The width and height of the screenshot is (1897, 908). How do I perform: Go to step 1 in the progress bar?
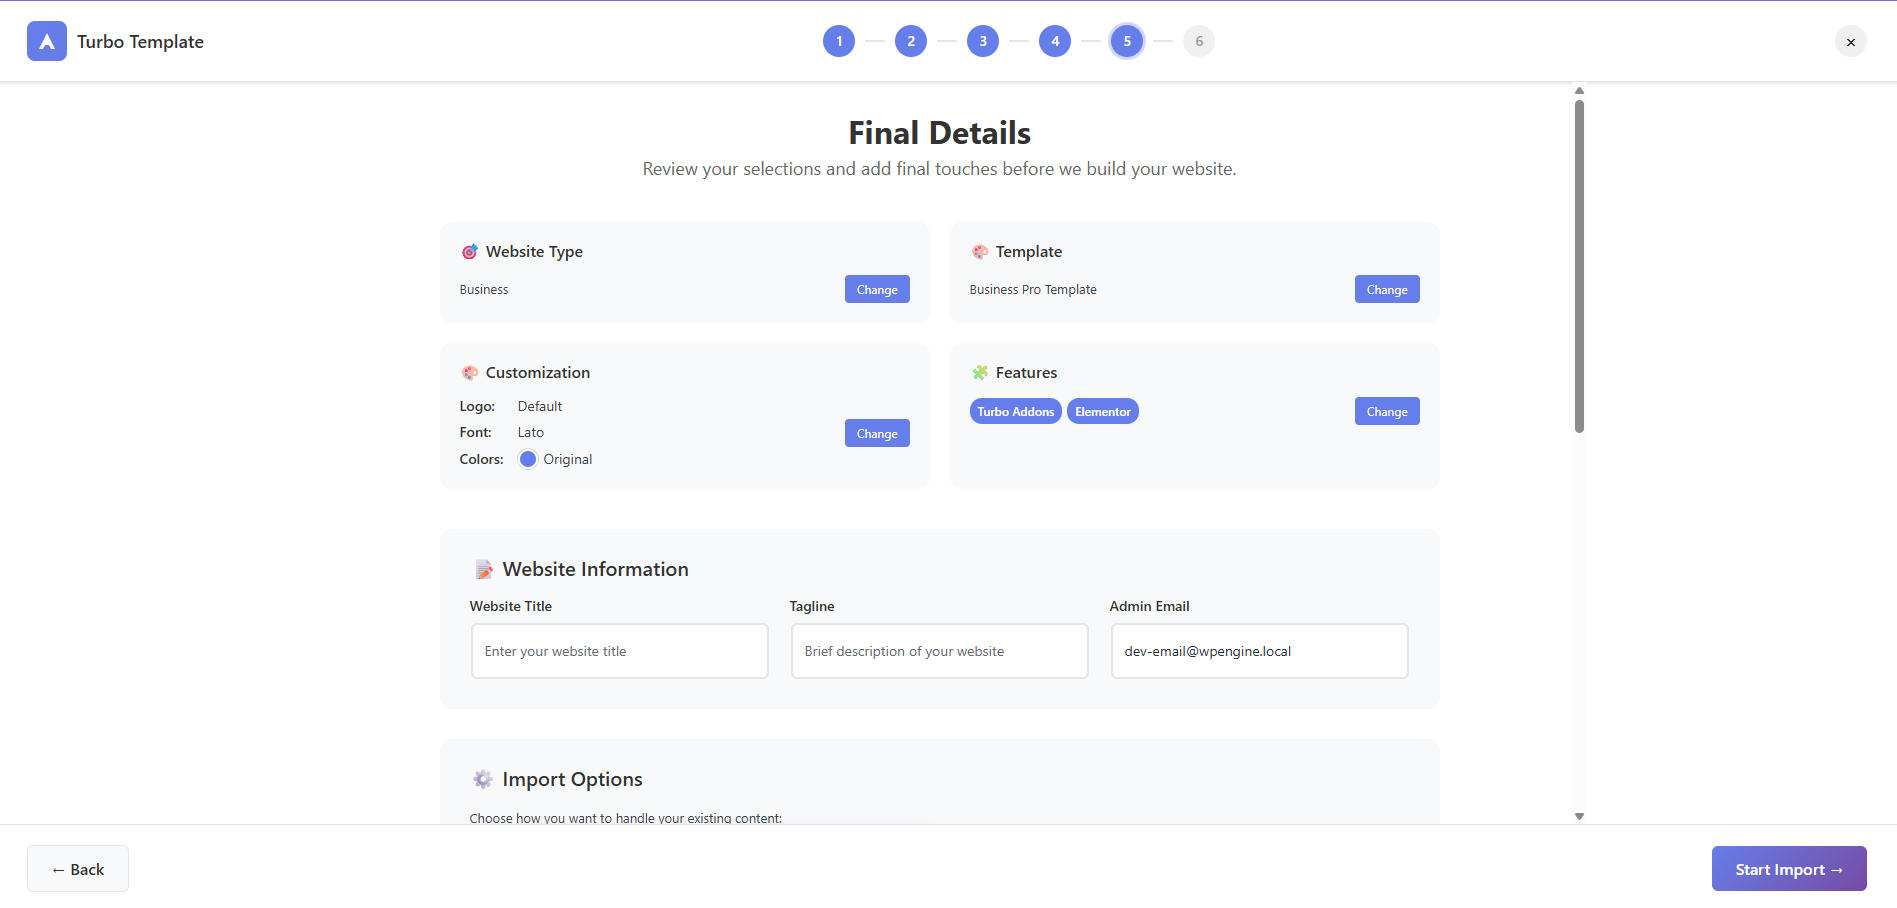[x=838, y=41]
